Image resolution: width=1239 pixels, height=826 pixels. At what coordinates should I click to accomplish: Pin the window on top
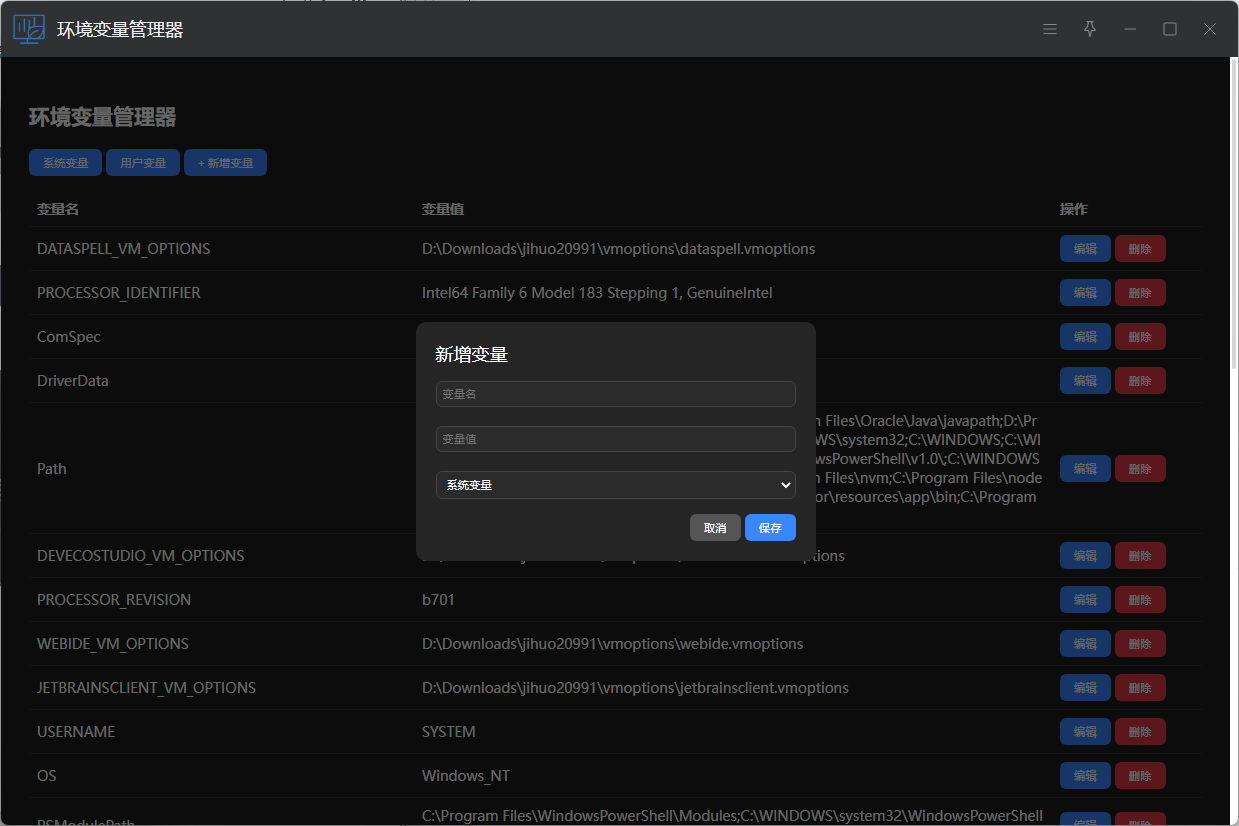[x=1090, y=29]
